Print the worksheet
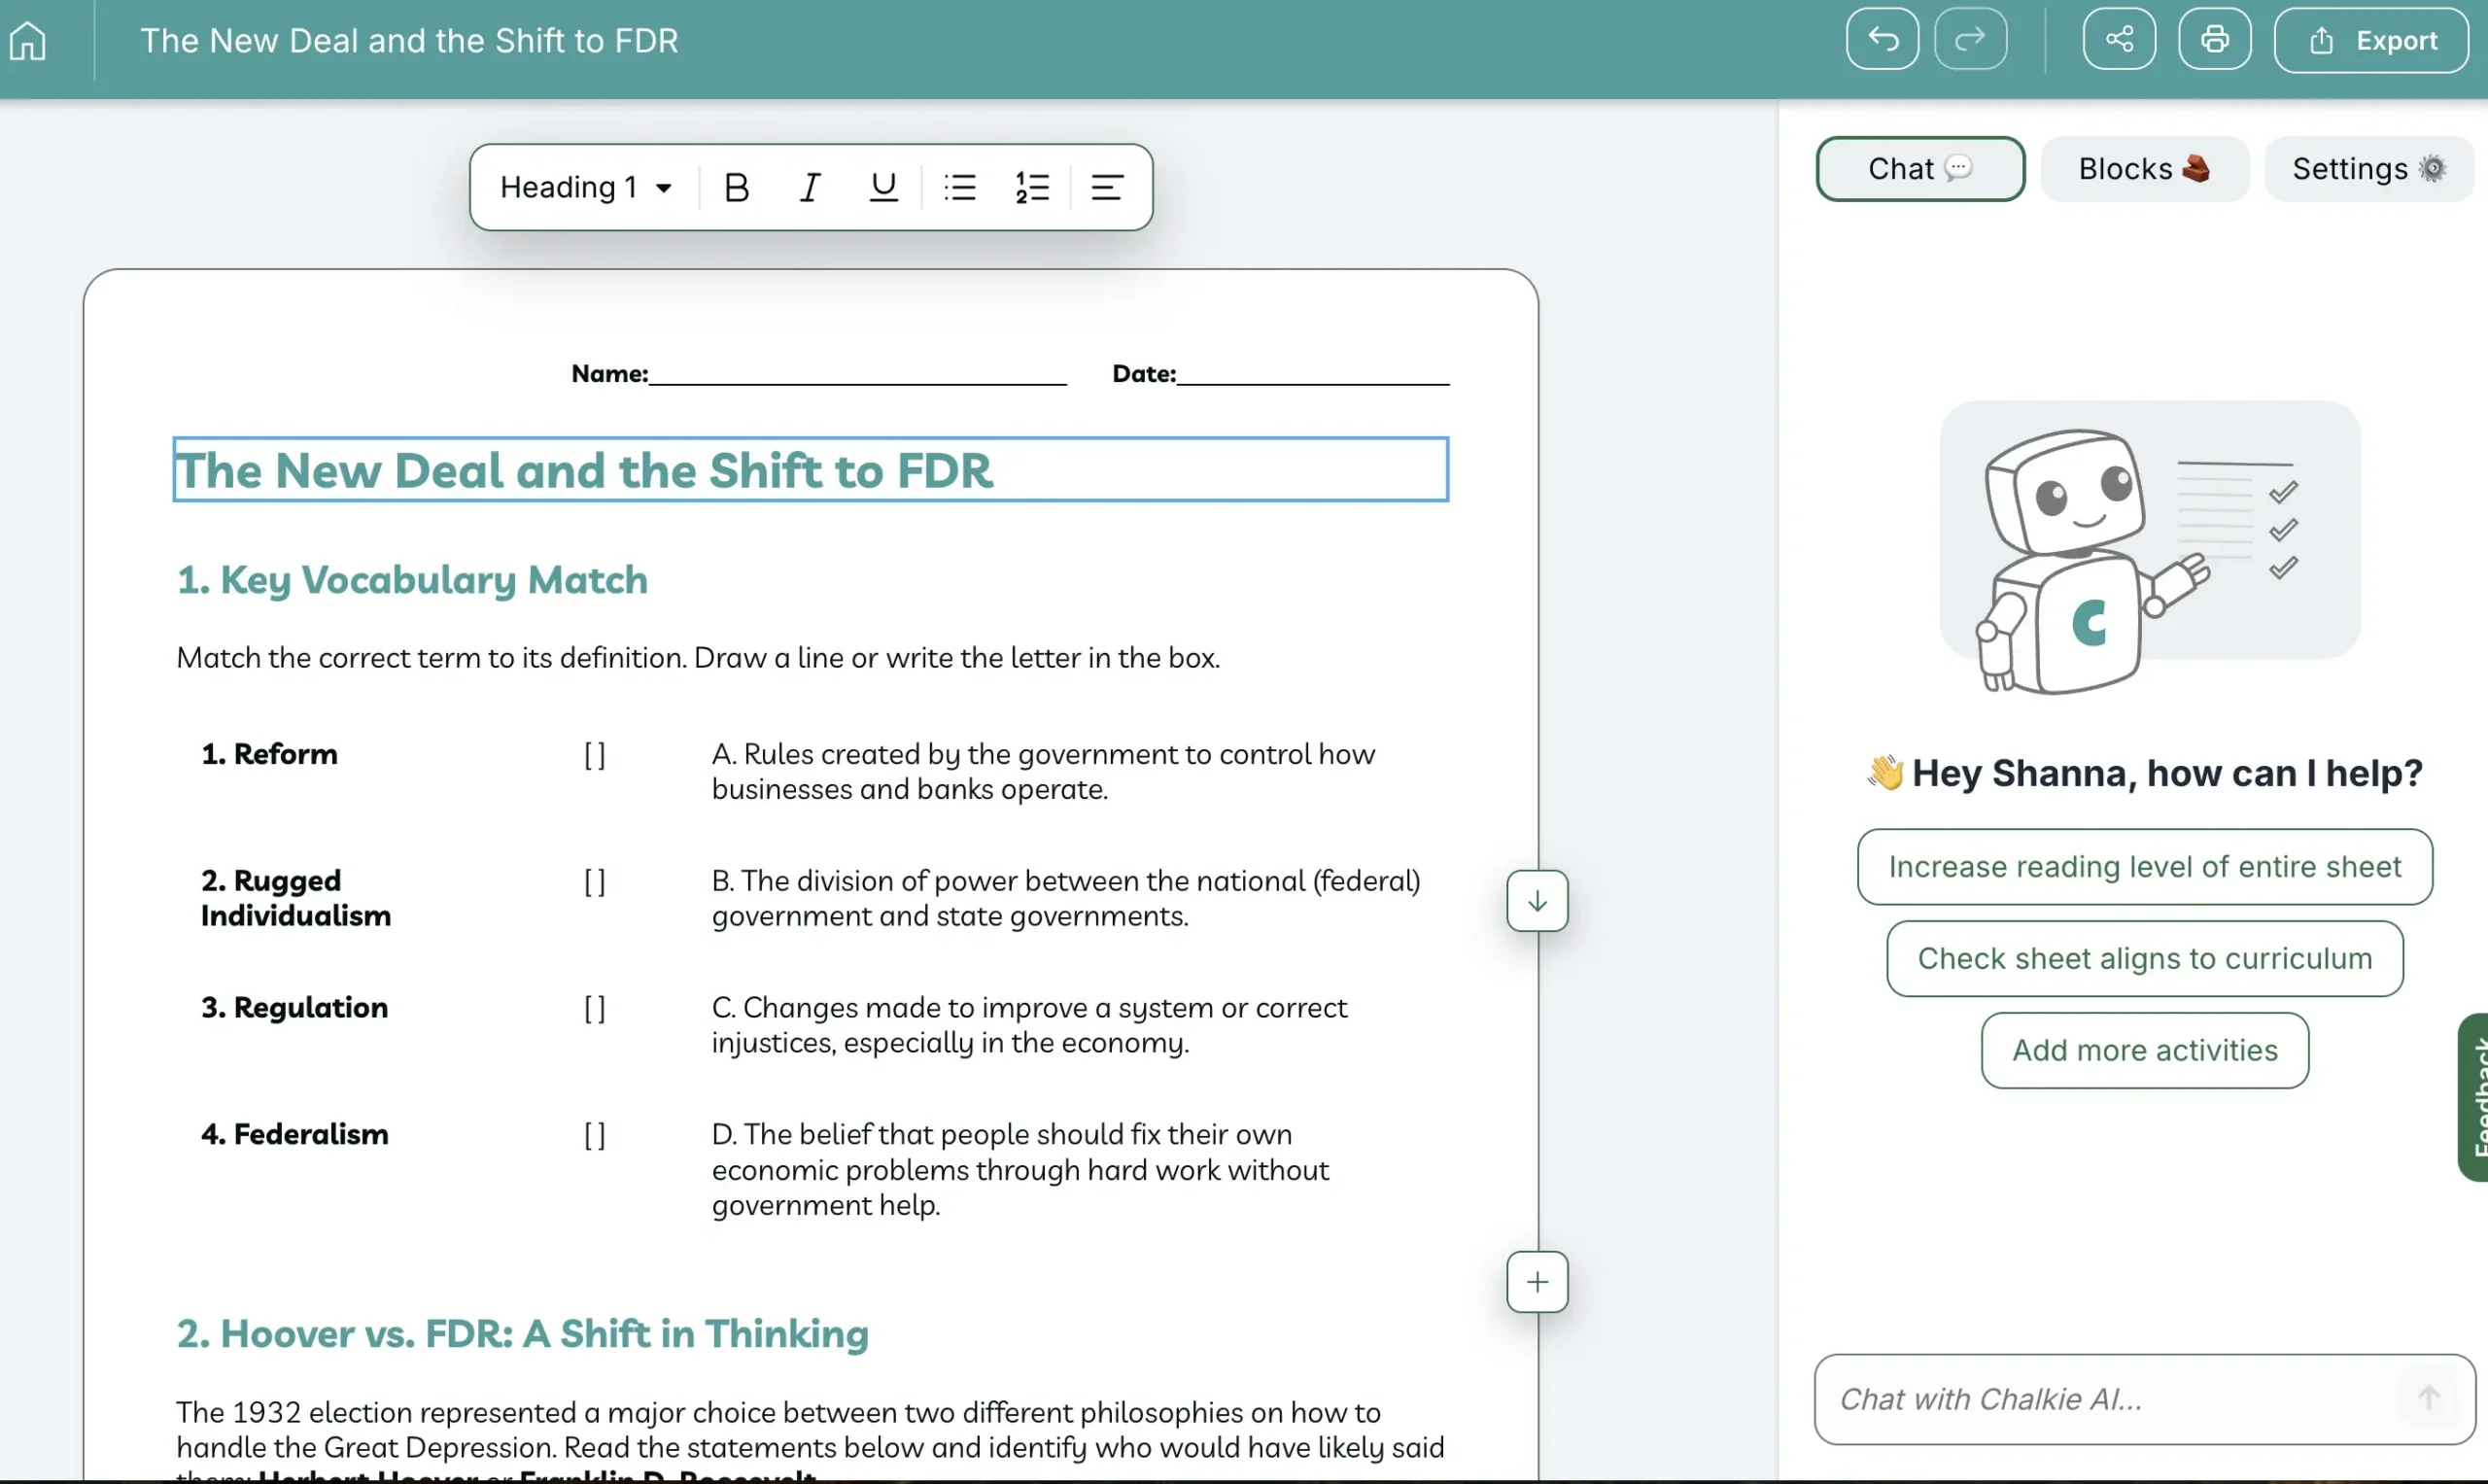2488x1484 pixels. click(2214, 40)
